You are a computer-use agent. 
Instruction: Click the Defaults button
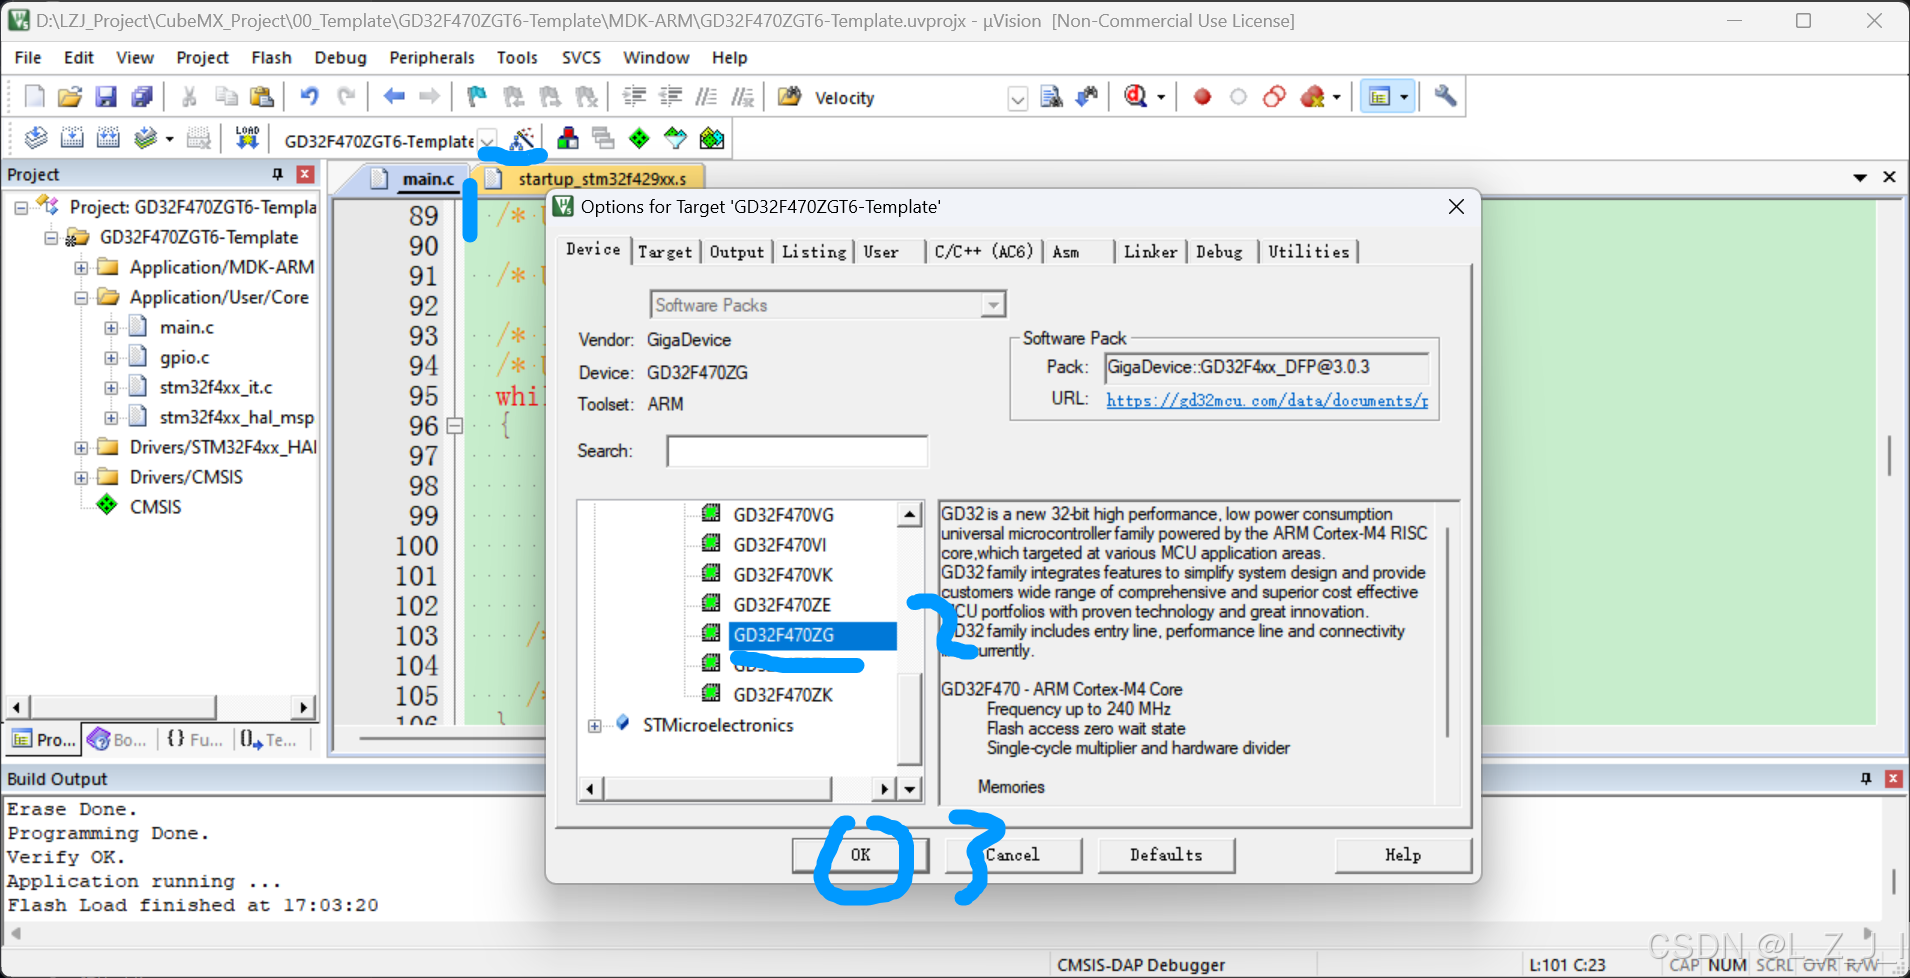click(x=1166, y=855)
